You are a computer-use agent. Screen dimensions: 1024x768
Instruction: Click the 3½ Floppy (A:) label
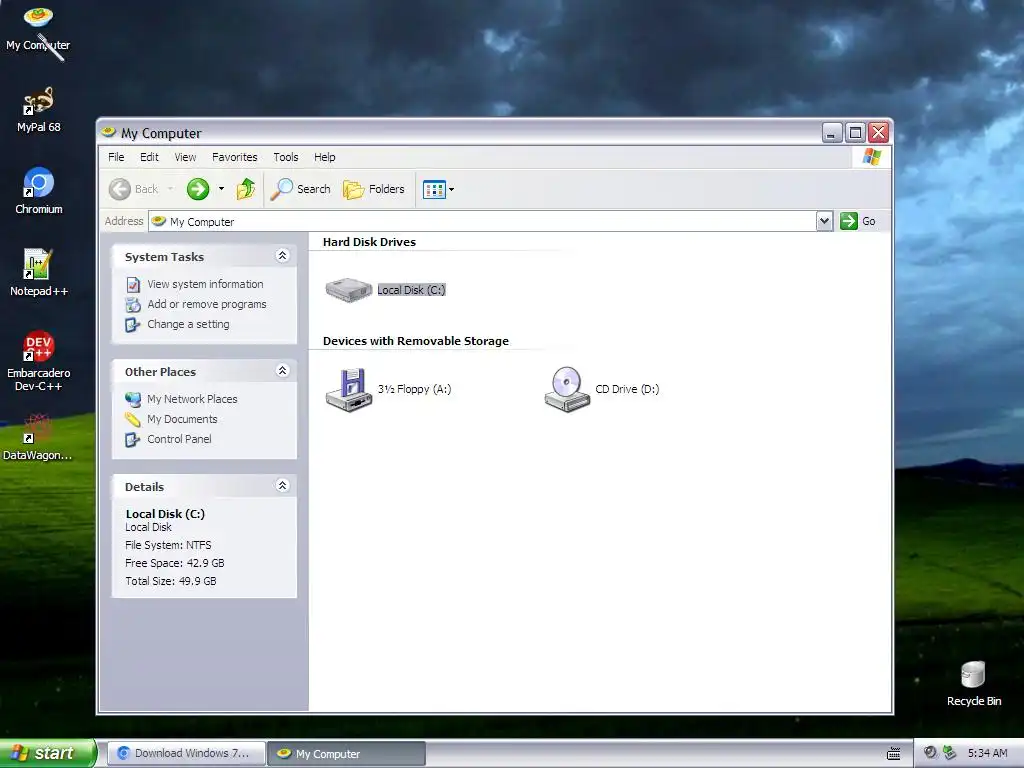414,389
